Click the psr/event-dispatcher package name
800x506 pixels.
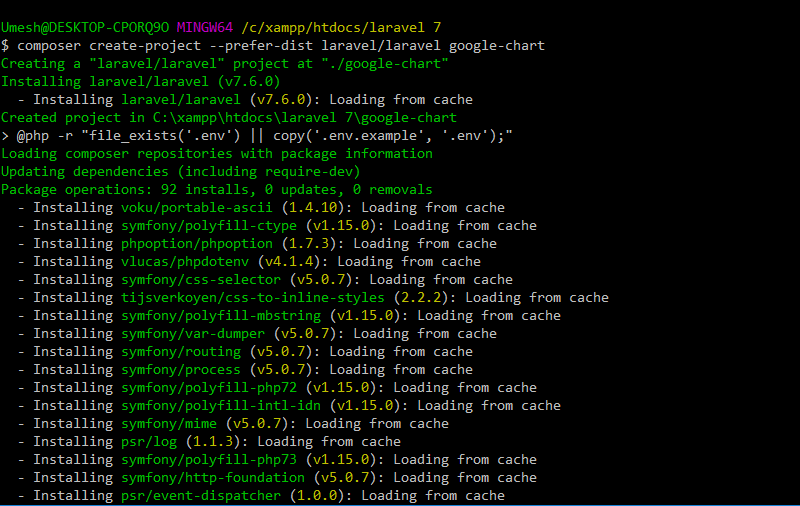coord(201,496)
